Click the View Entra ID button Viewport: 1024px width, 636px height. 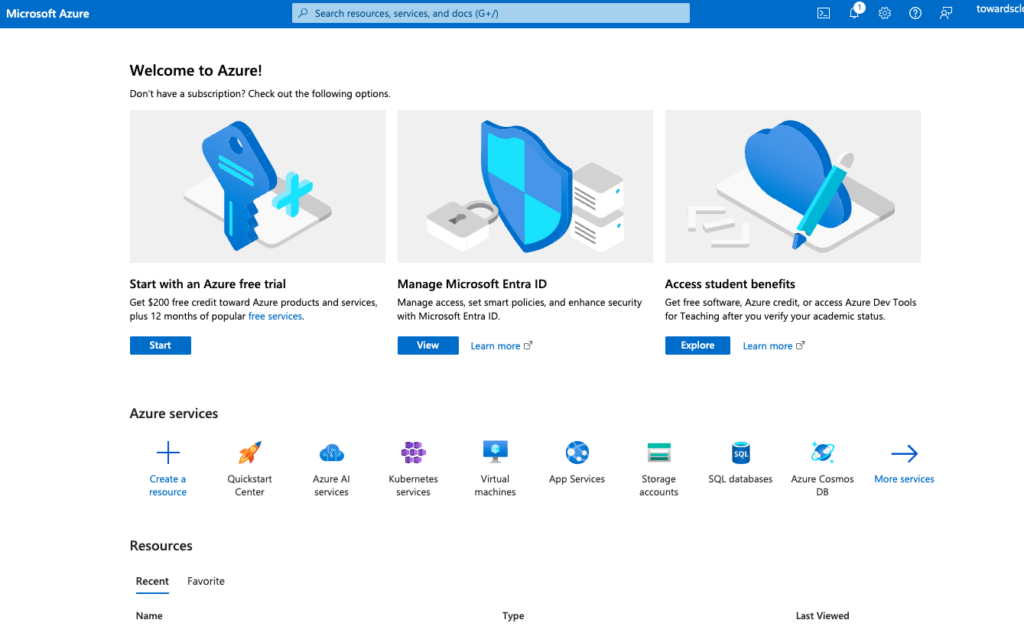428,345
